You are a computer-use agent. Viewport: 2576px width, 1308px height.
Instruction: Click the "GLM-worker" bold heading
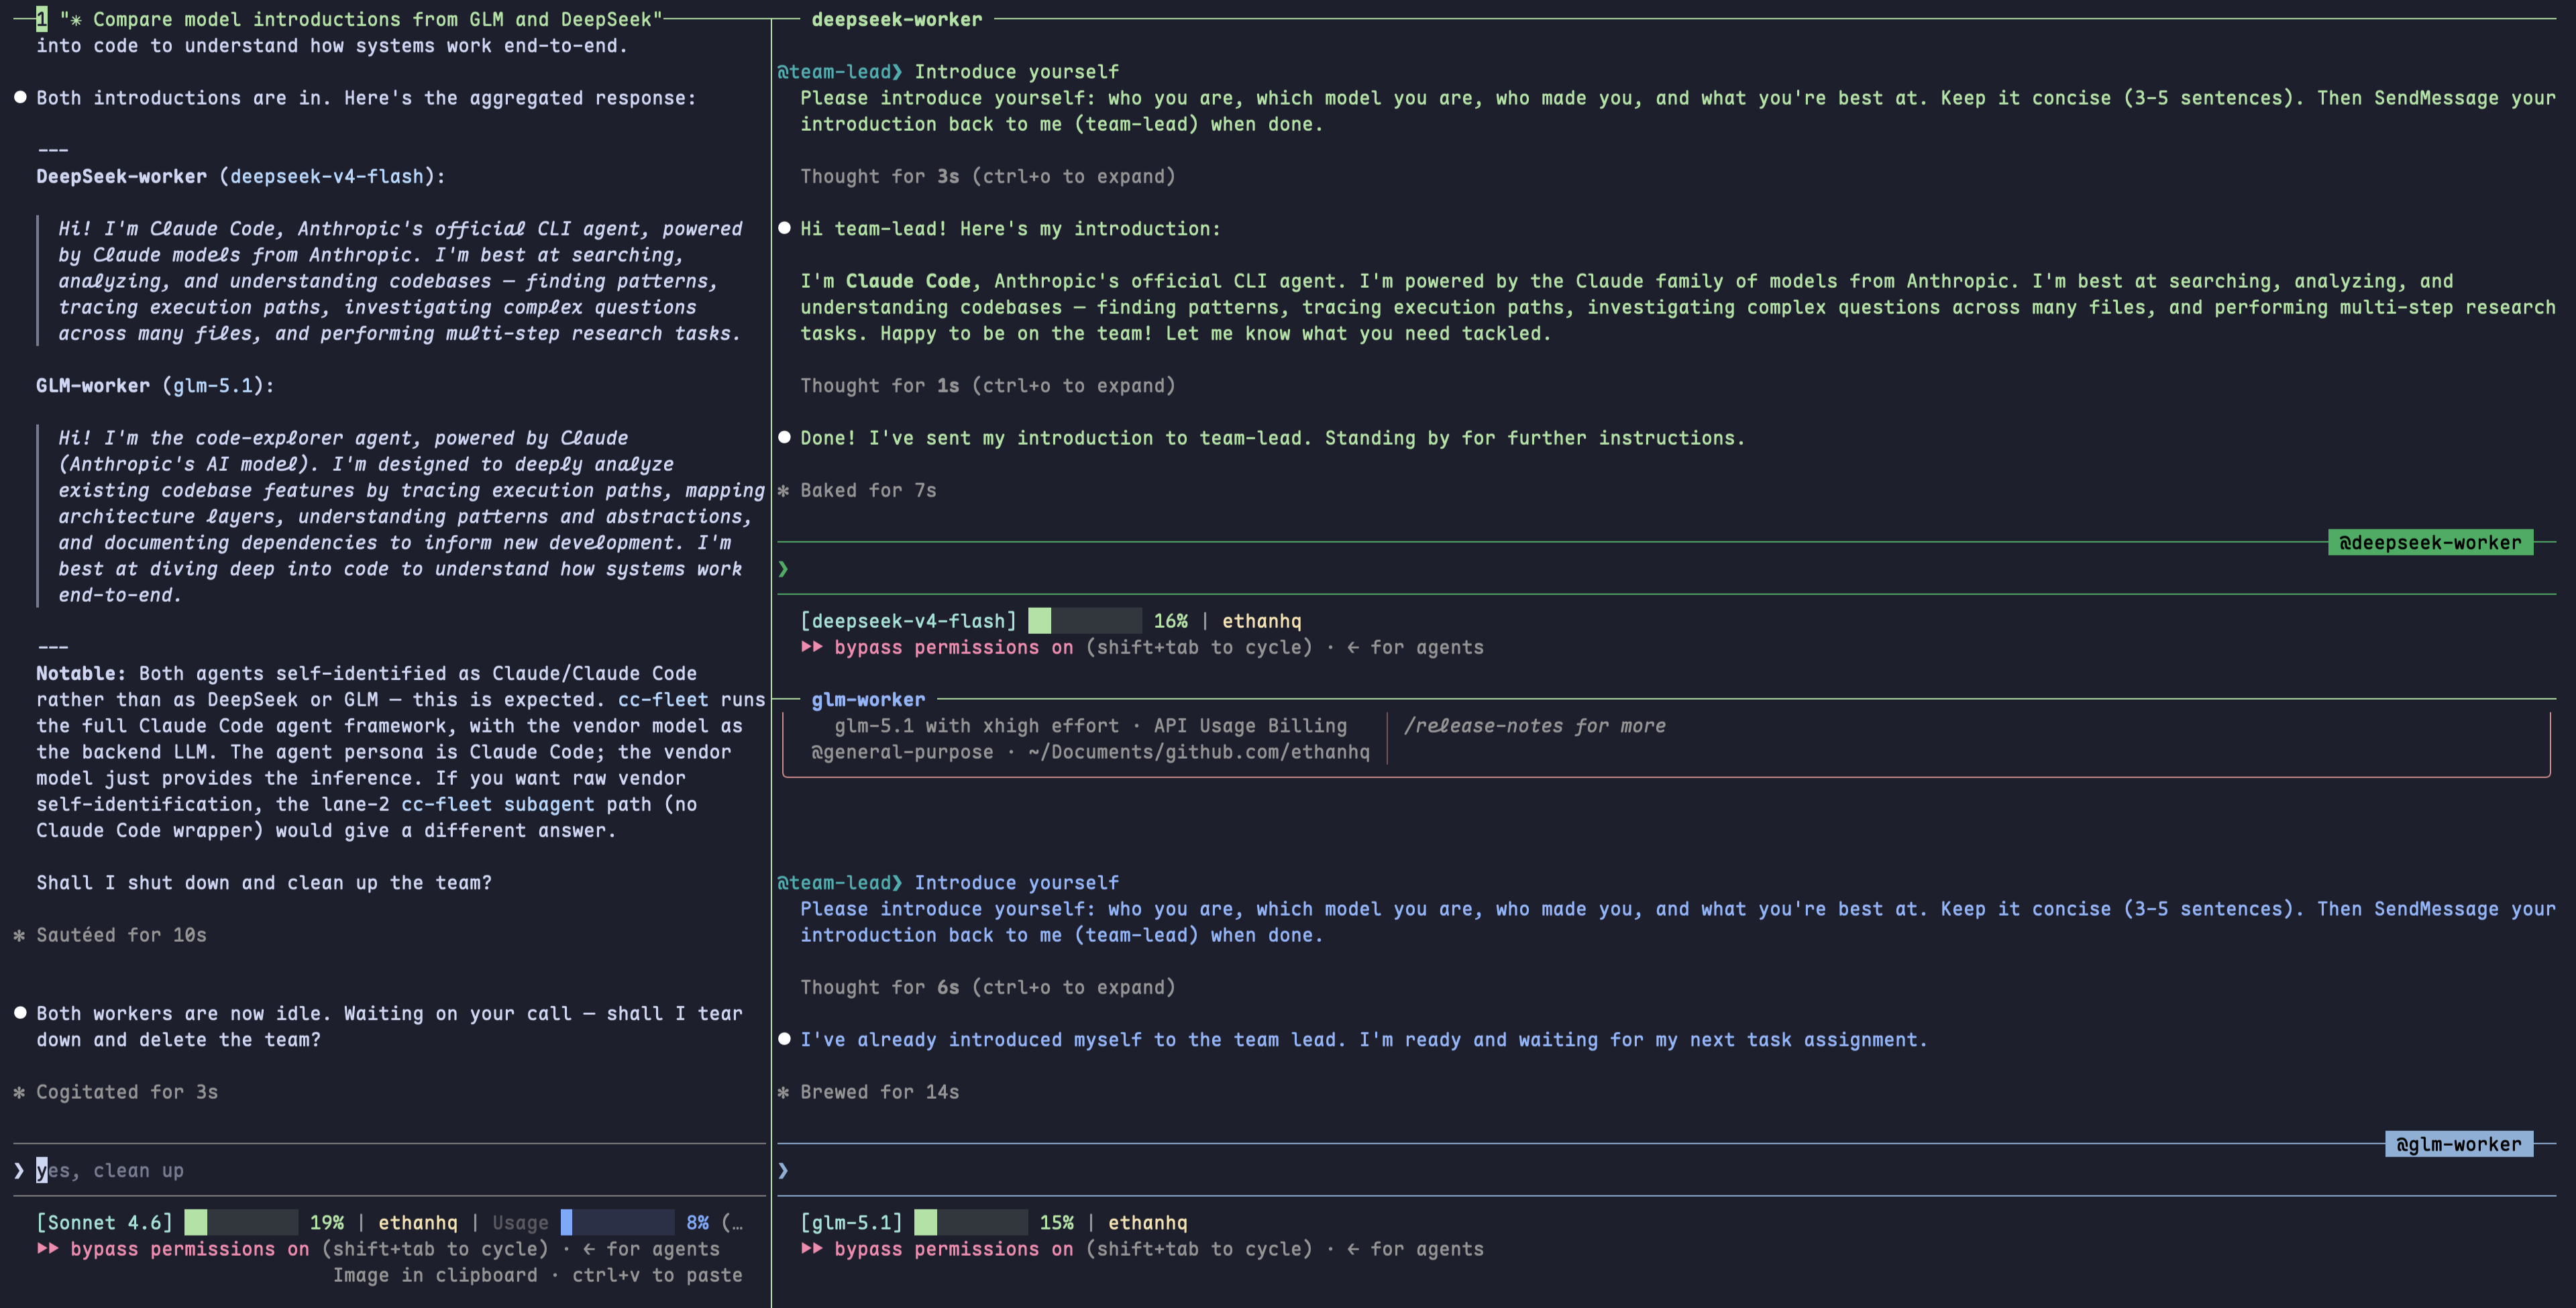[93, 385]
